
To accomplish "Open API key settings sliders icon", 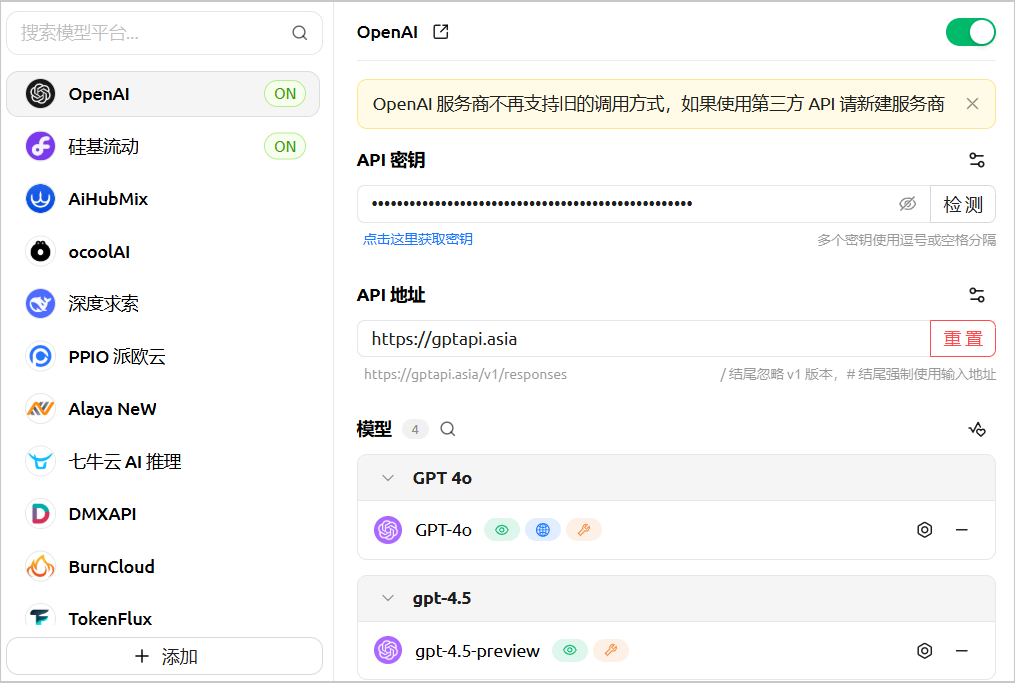I will click(977, 160).
